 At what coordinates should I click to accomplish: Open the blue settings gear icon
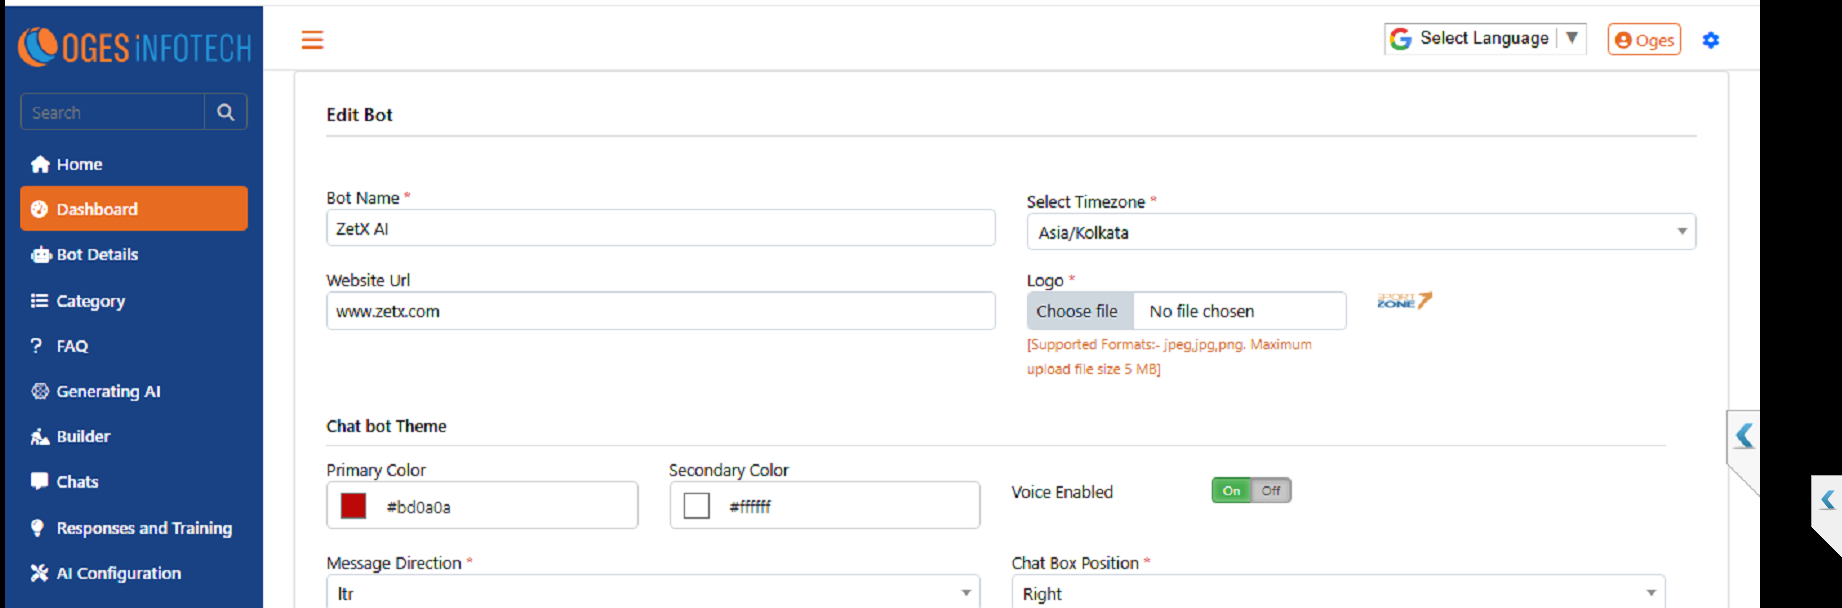[x=1710, y=40]
